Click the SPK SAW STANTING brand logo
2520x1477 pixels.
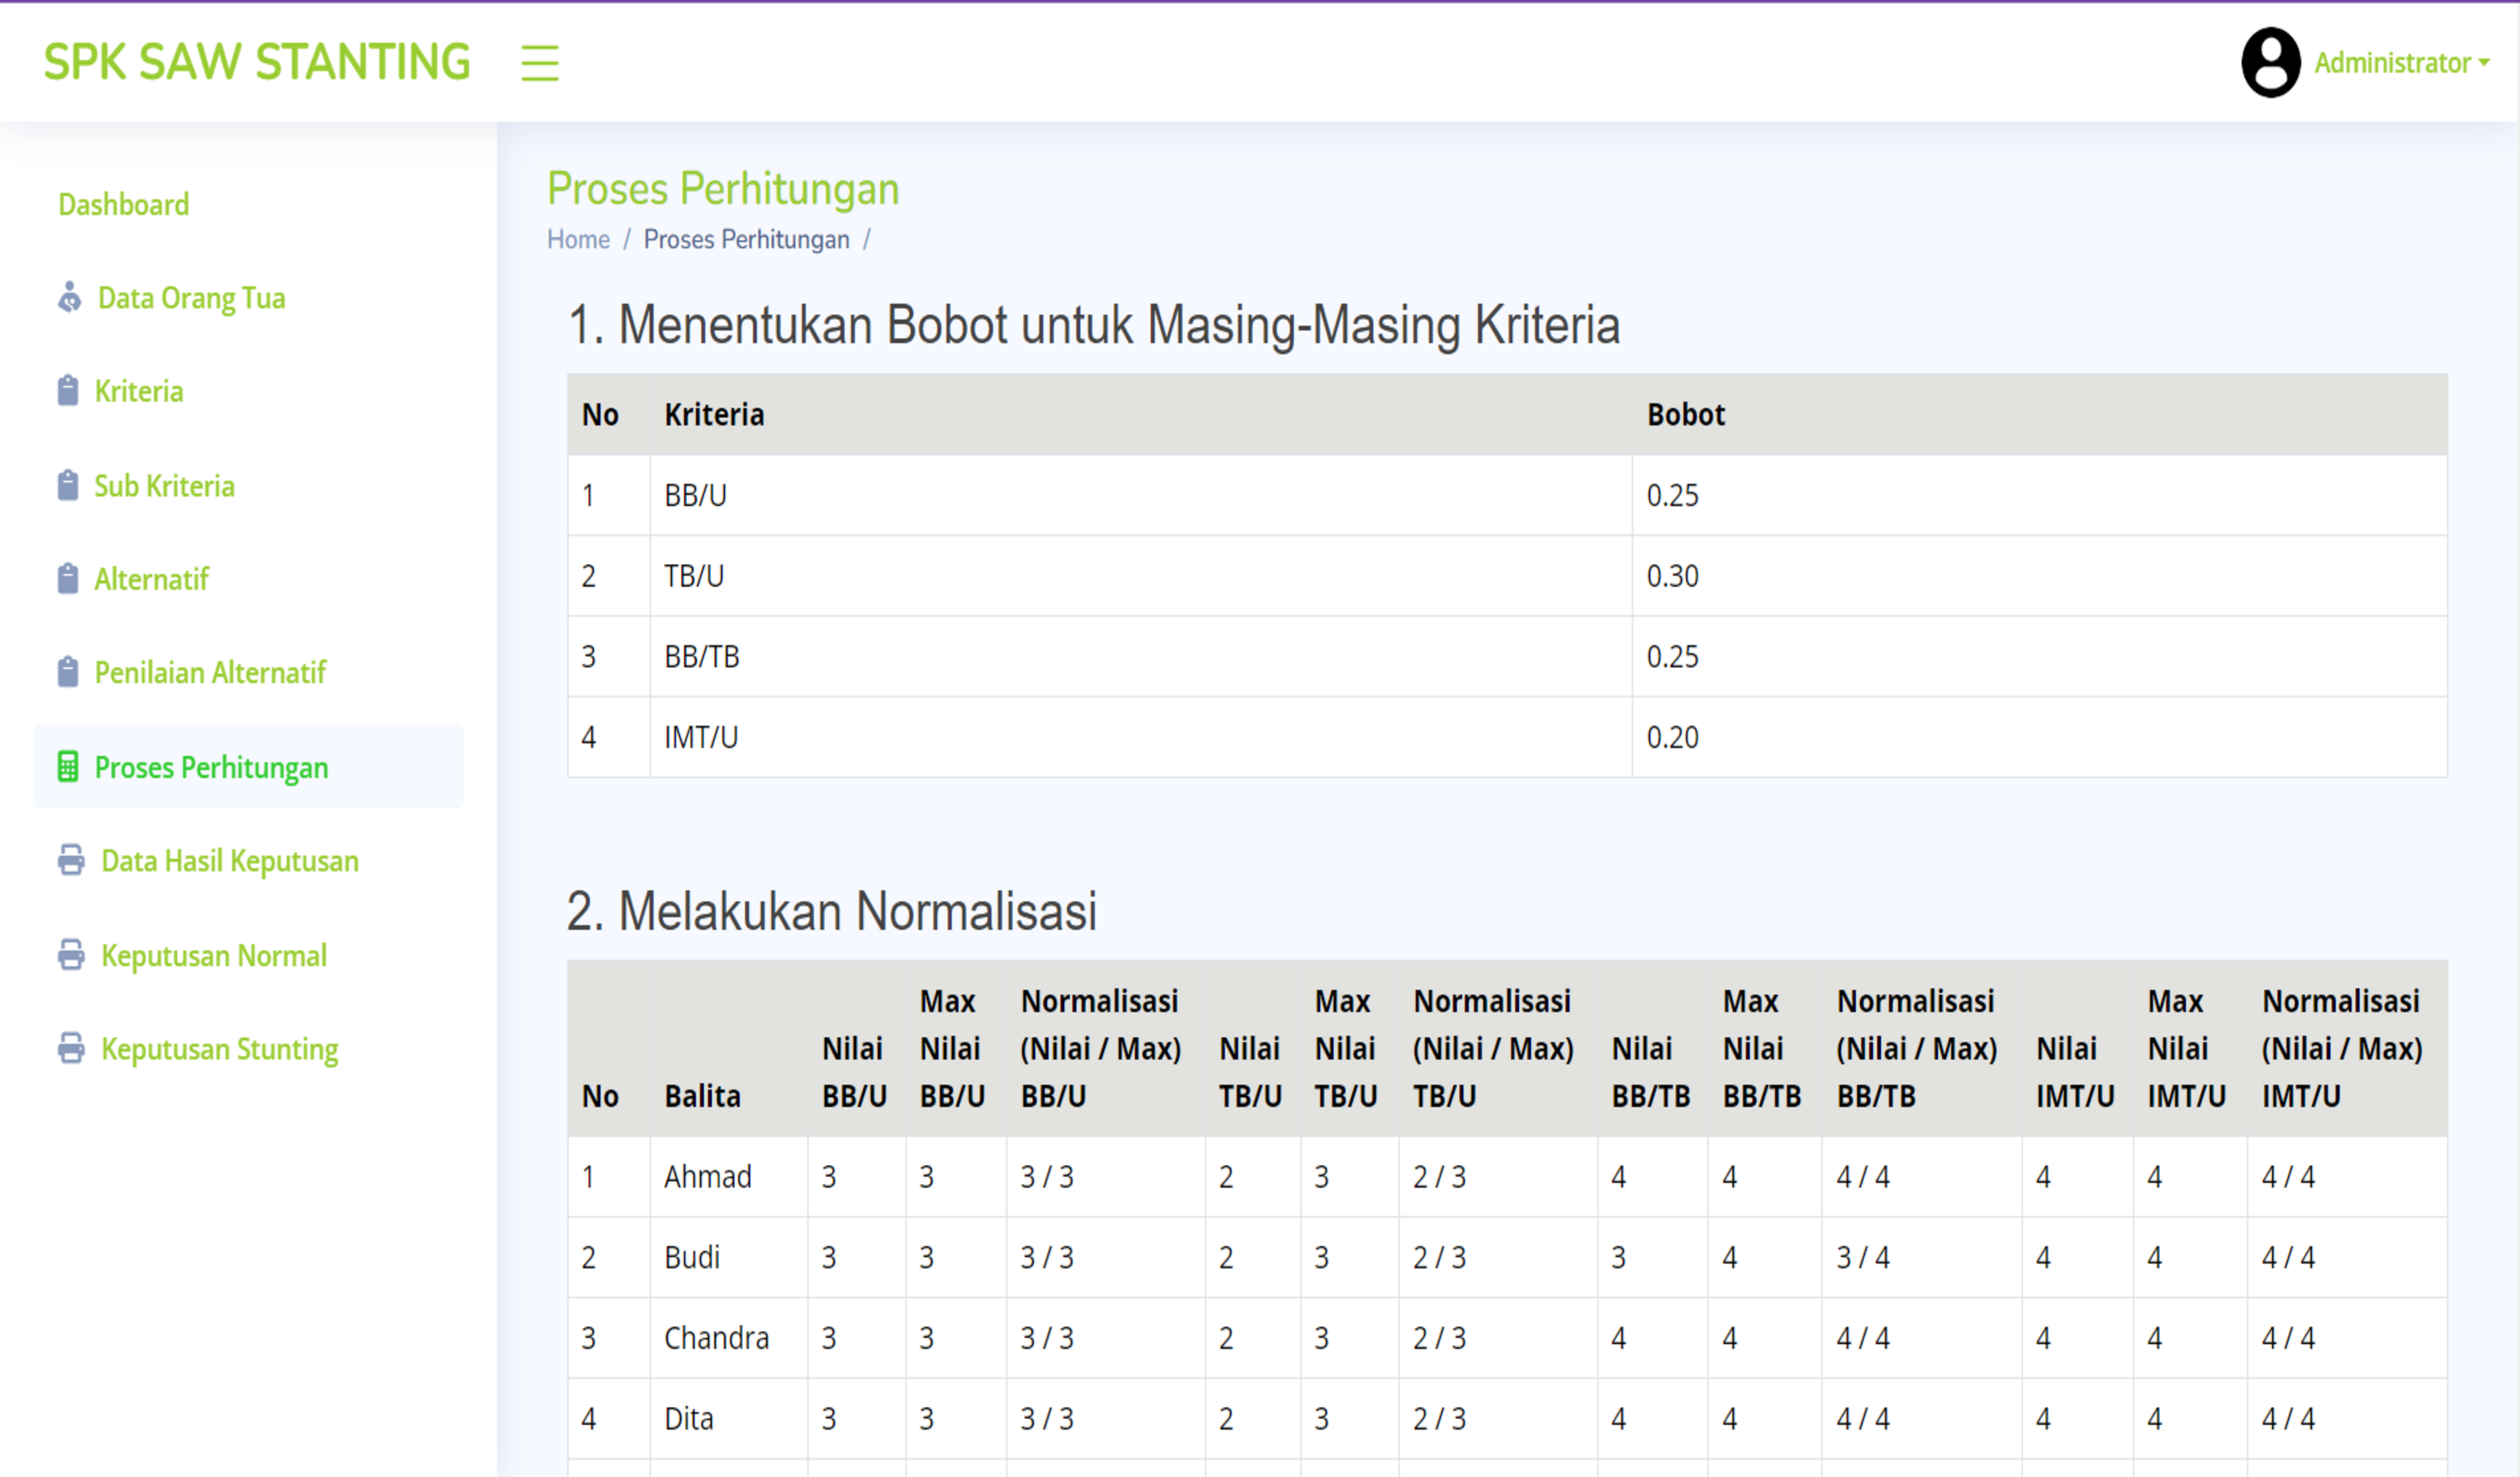tap(257, 62)
